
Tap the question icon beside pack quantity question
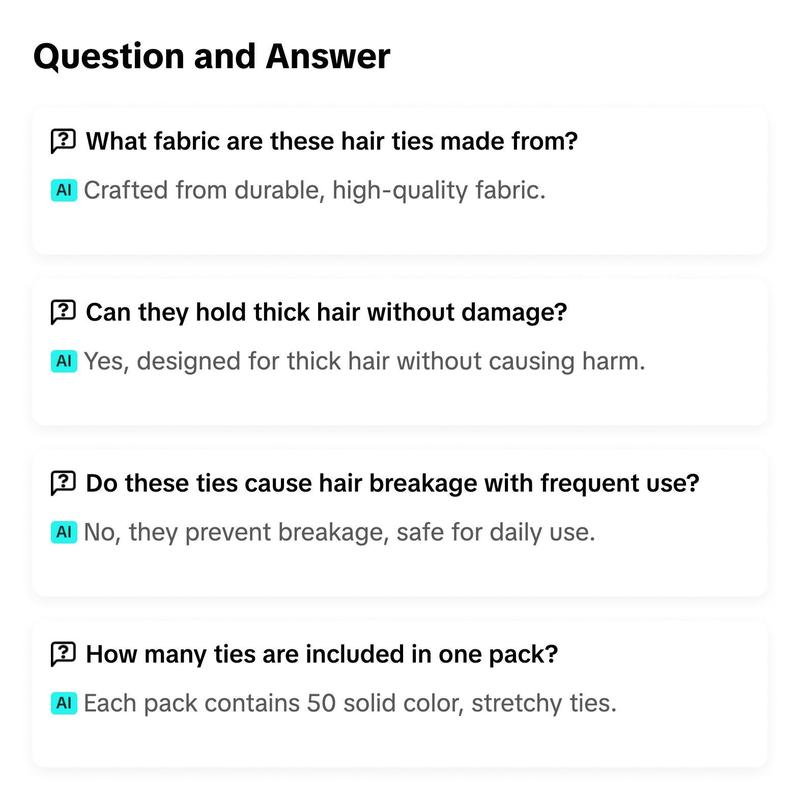point(63,654)
